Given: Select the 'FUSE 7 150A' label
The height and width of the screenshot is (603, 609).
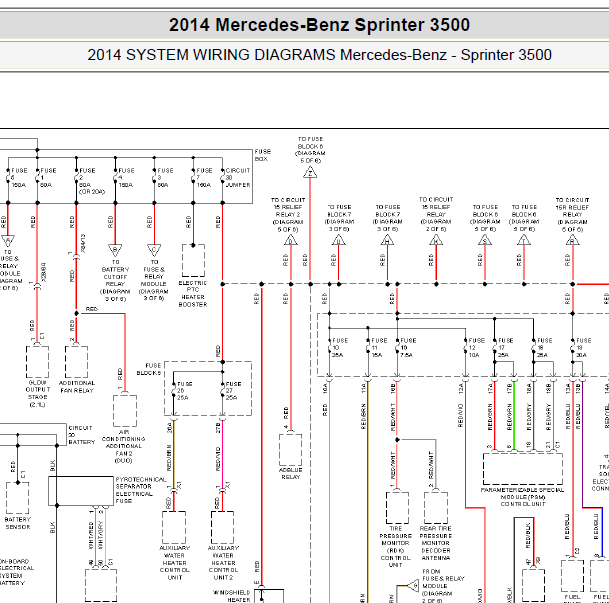Looking at the screenshot, I should point(204,178).
